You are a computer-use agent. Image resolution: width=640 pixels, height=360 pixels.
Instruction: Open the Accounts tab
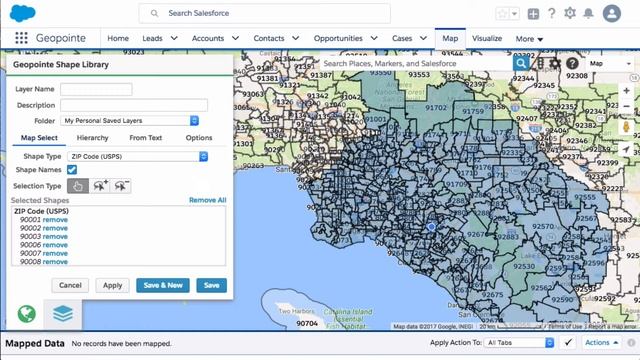click(208, 38)
